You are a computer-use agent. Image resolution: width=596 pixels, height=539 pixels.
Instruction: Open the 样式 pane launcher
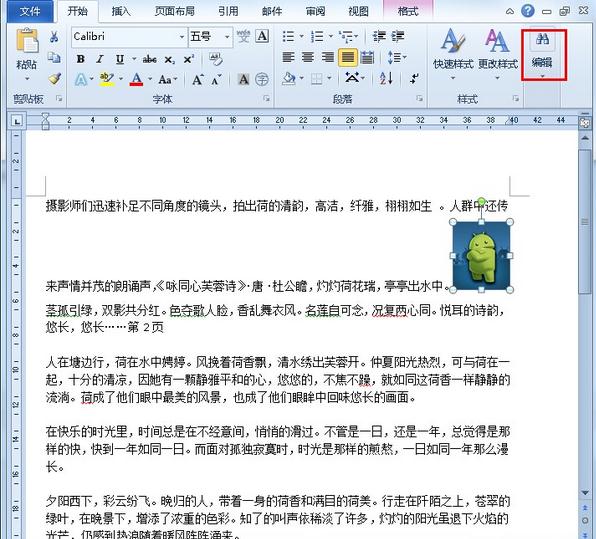click(x=516, y=98)
